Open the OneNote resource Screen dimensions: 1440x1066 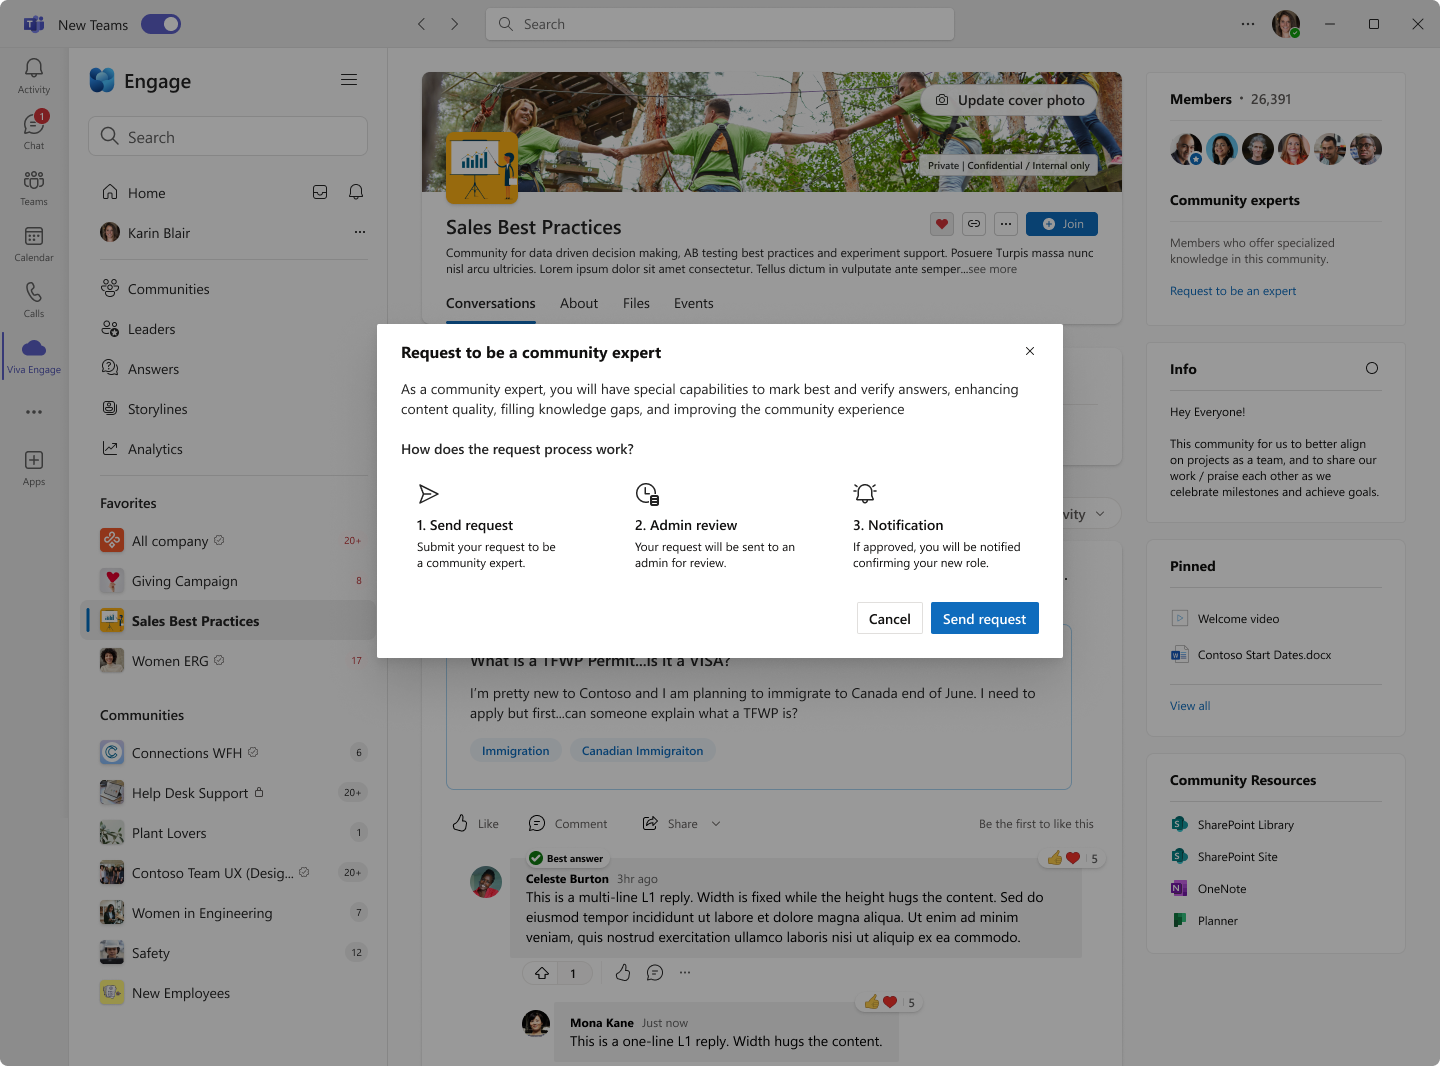pos(1208,889)
